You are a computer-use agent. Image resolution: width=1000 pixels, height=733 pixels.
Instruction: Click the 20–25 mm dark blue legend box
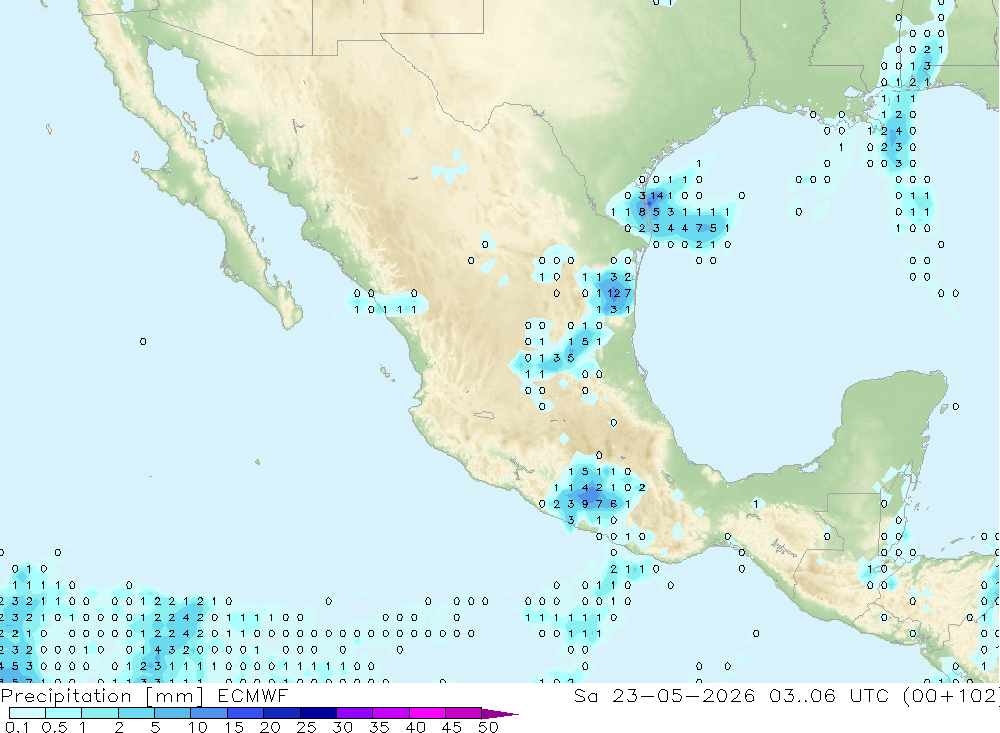point(281,713)
